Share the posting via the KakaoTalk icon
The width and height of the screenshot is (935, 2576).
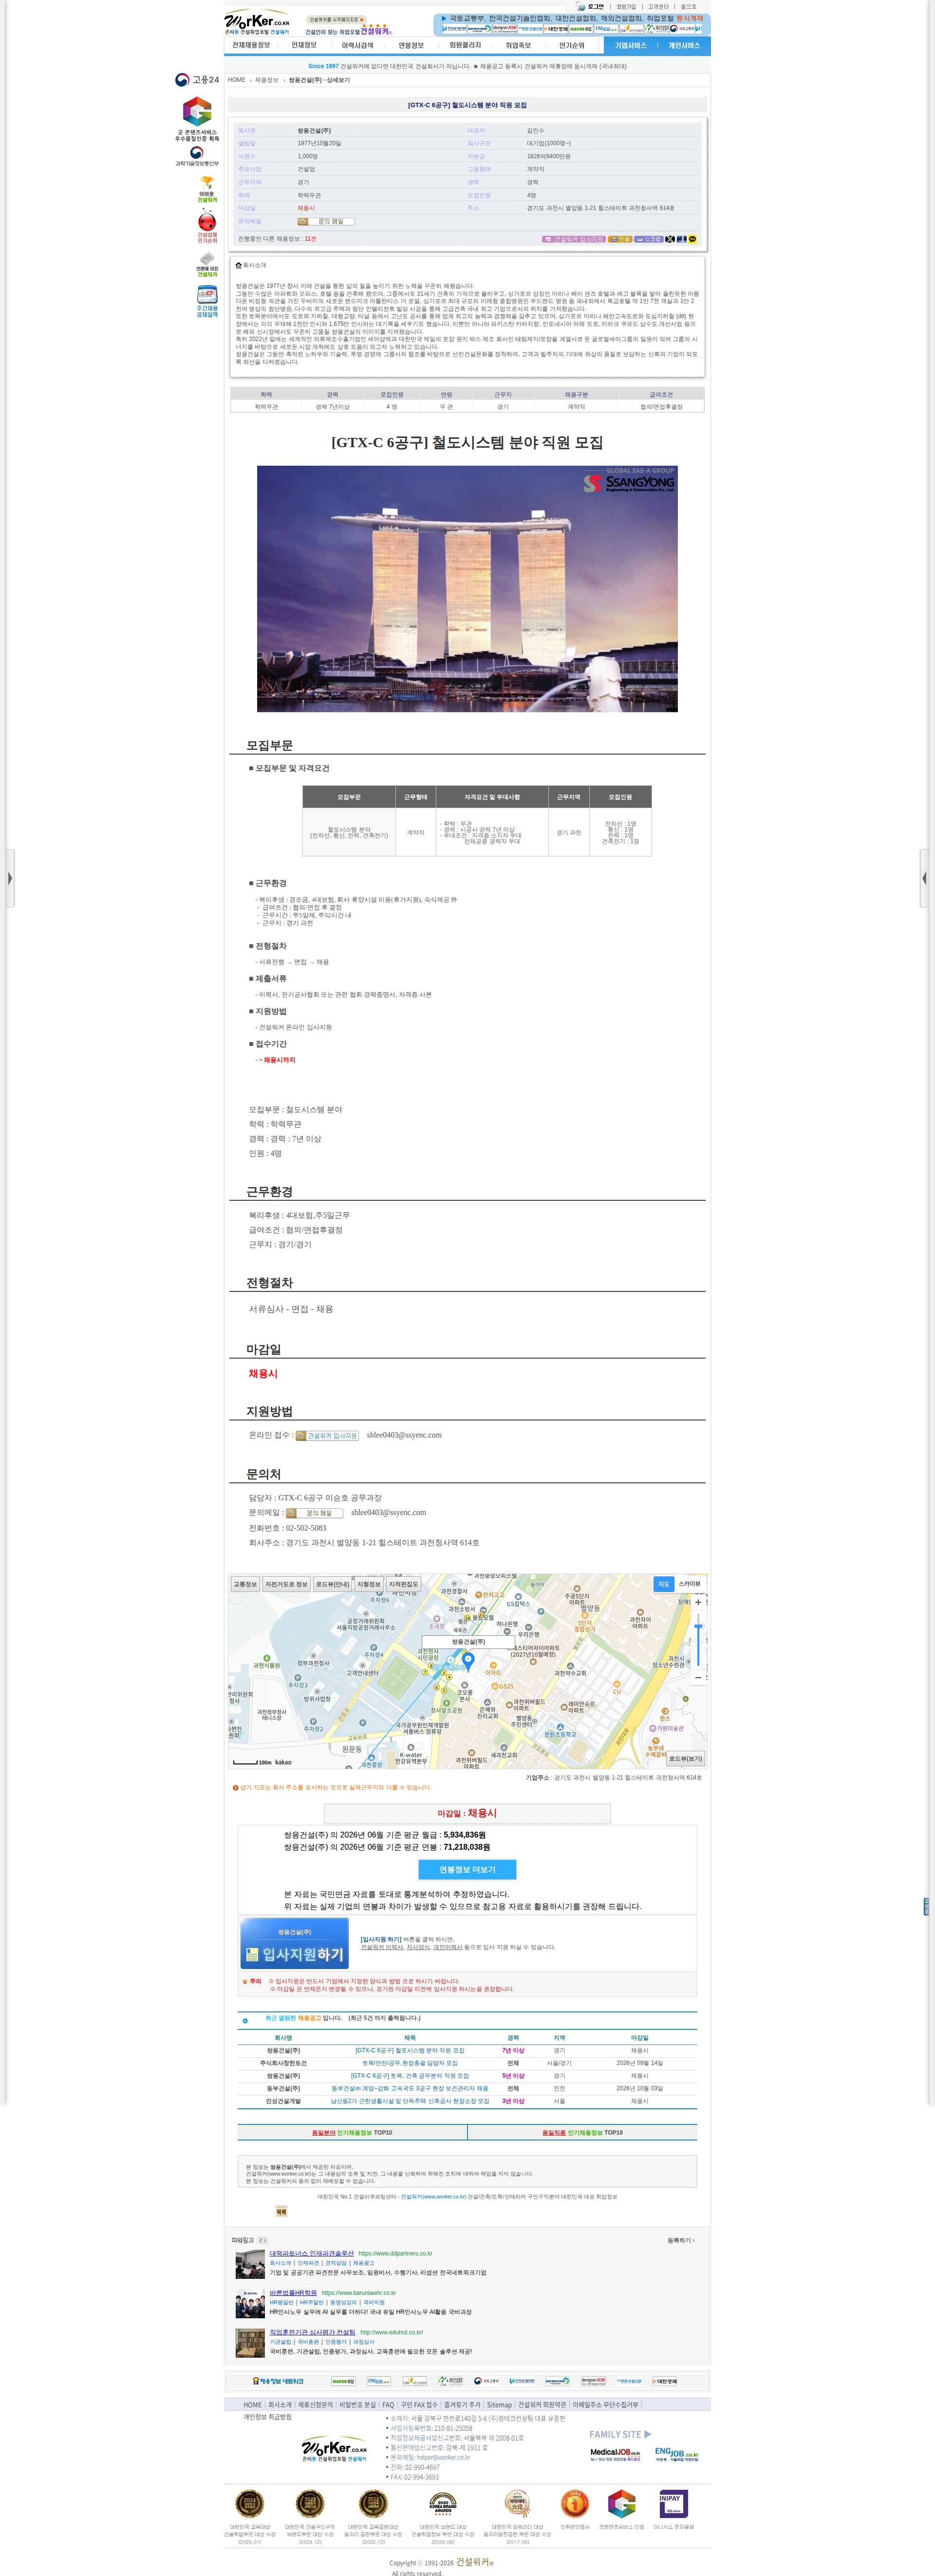[692, 239]
